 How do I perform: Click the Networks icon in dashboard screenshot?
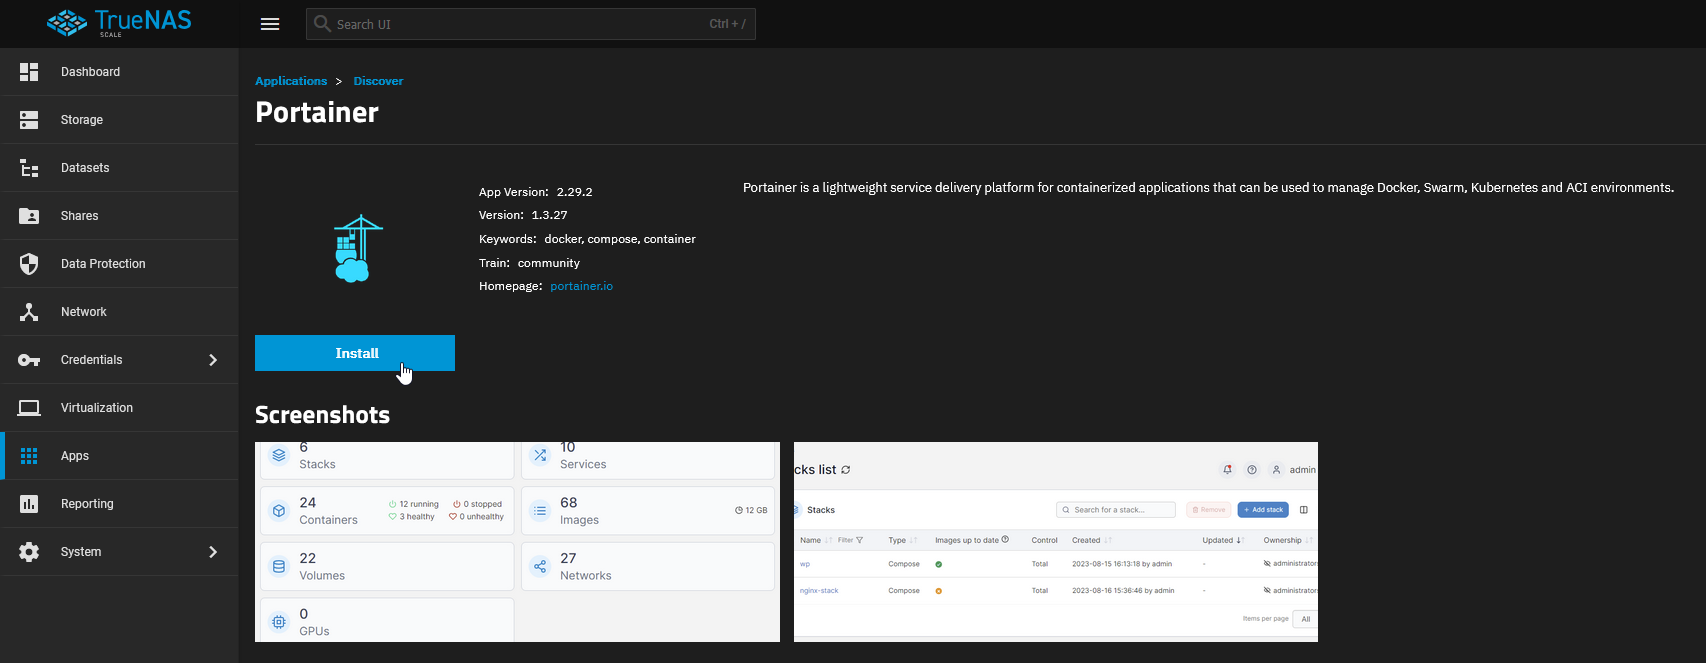[540, 567]
